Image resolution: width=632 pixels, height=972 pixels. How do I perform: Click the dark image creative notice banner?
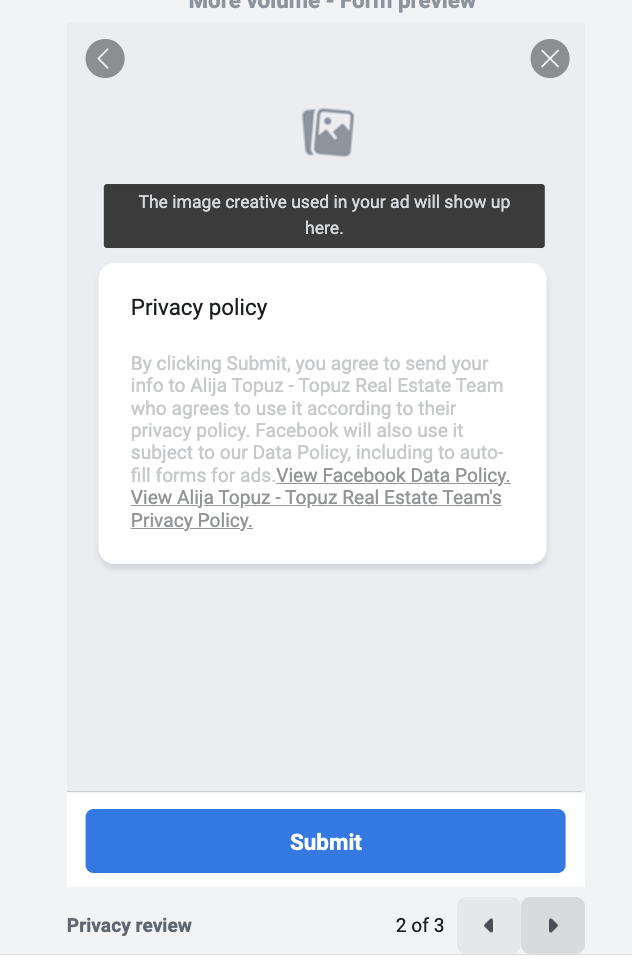click(x=324, y=216)
